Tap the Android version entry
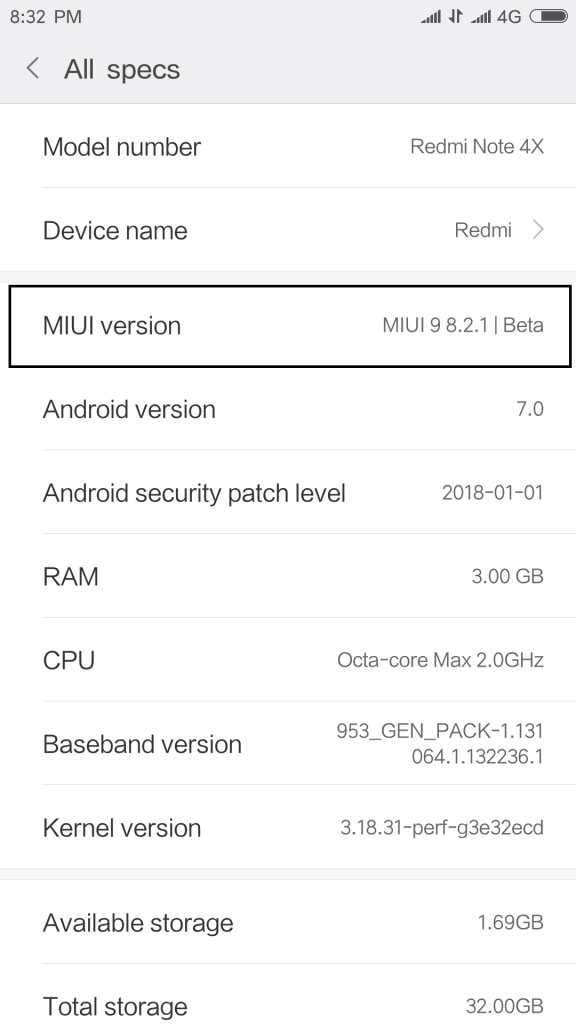 288,409
